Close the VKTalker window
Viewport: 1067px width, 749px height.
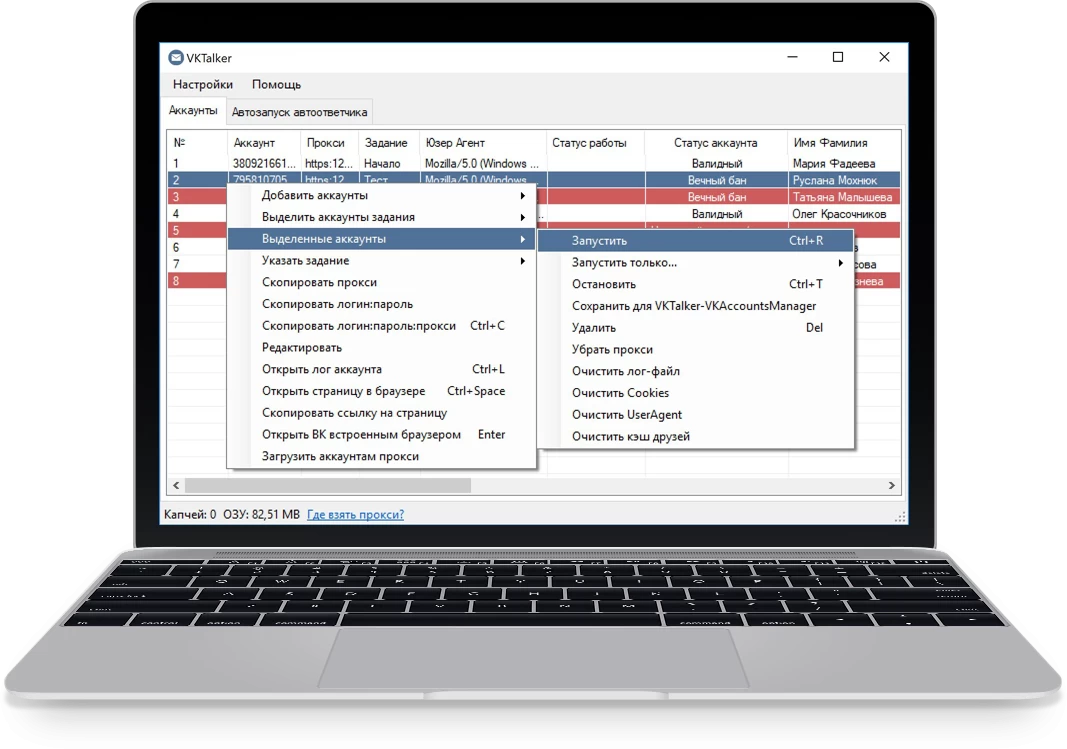point(884,57)
